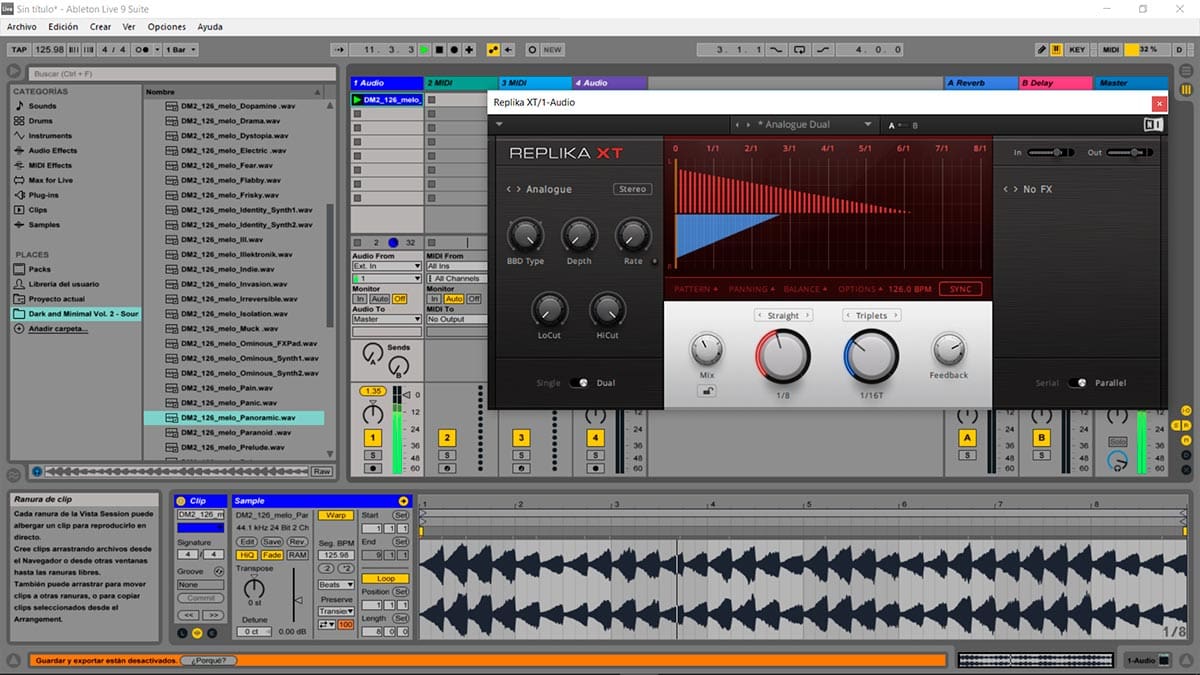1200x675 pixels.
Task: Open the Archivo menu
Action: click(x=22, y=27)
